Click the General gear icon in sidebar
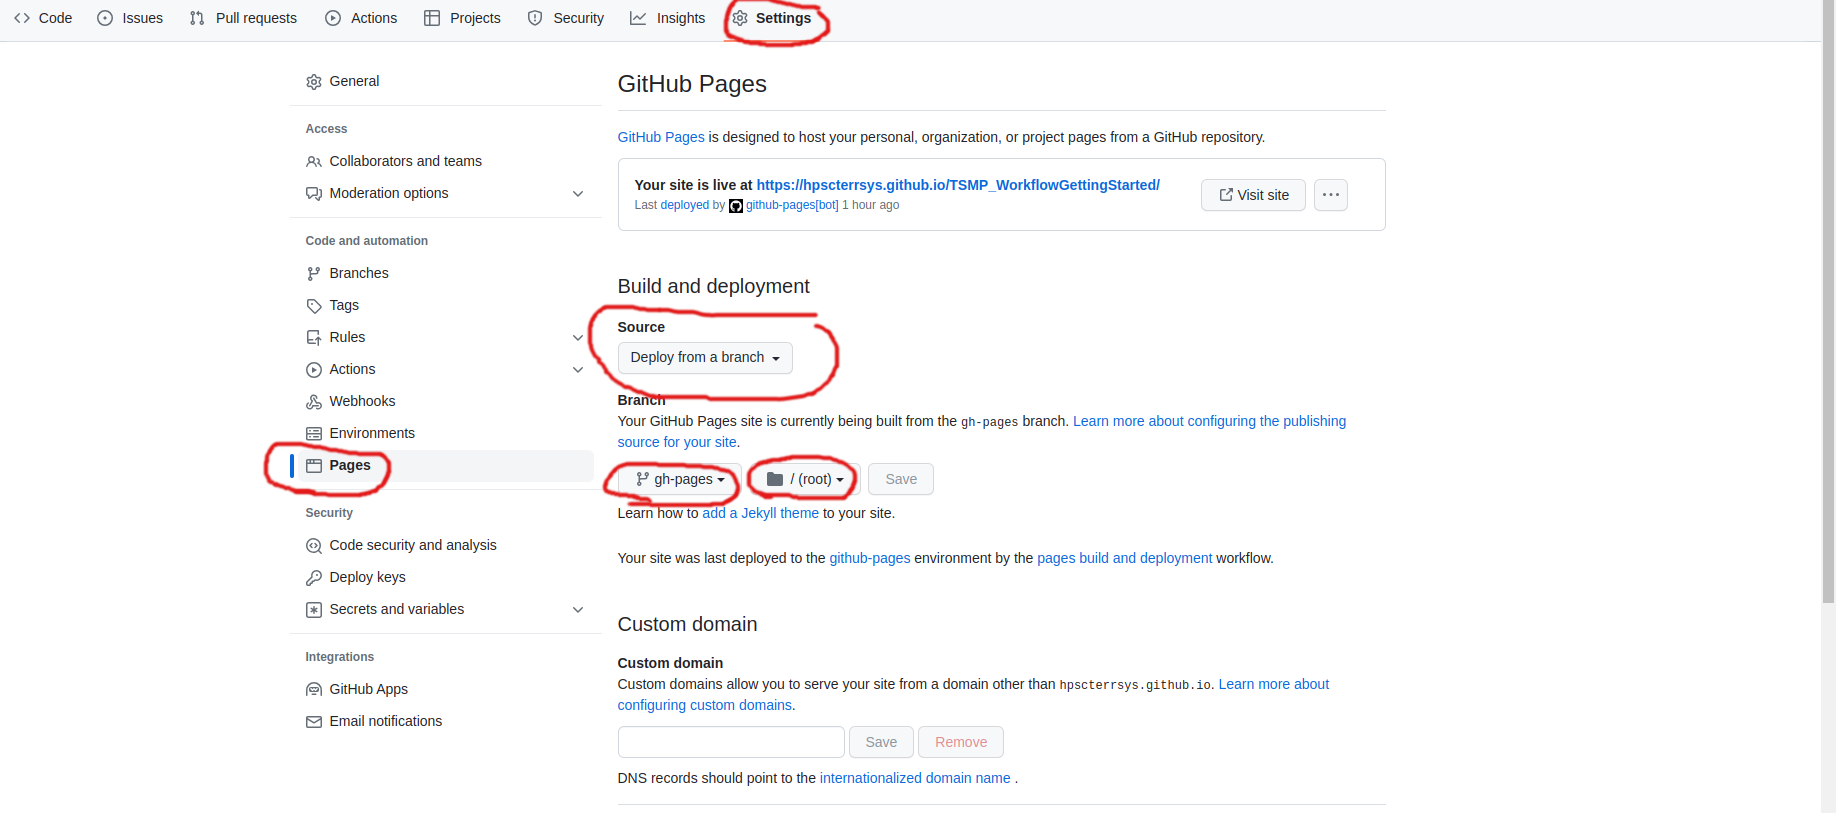Image resolution: width=1836 pixels, height=813 pixels. pyautogui.click(x=314, y=82)
